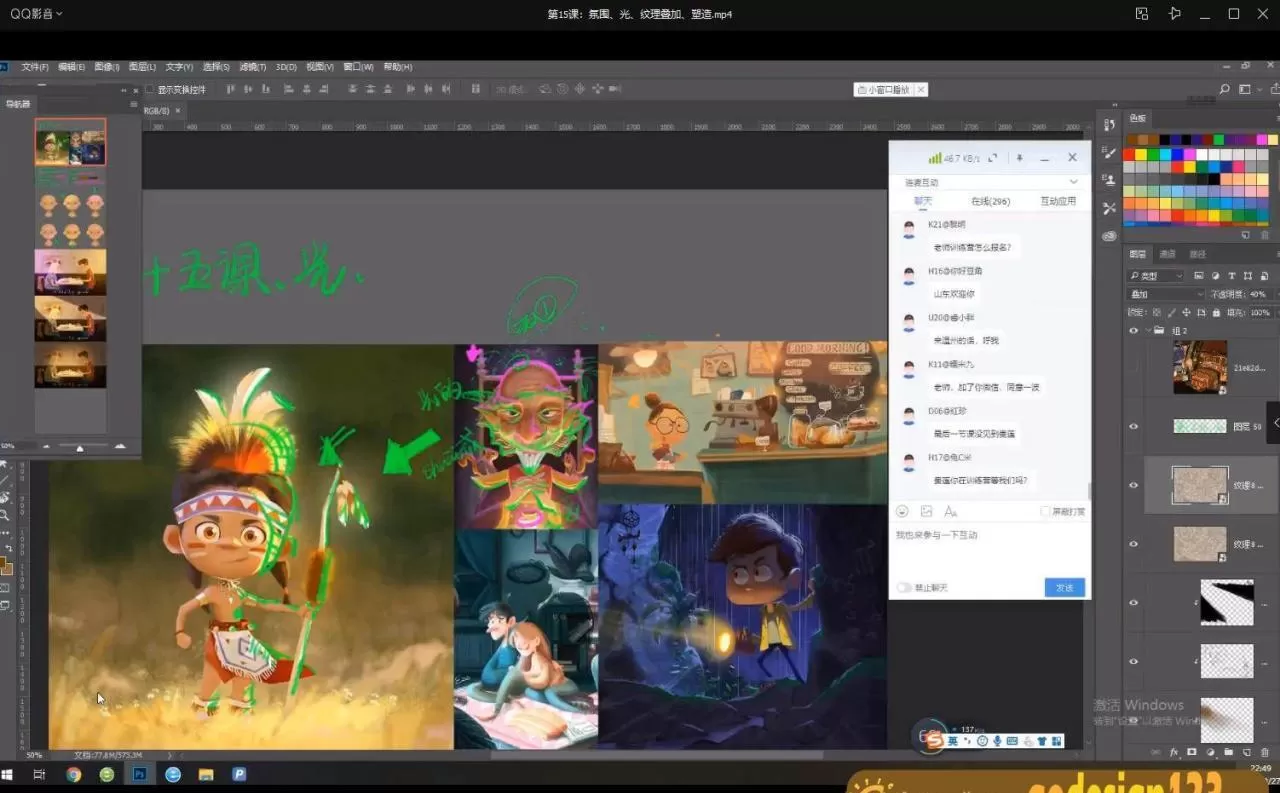Screen dimensions: 1280x793
Task: Open the Brush Settings panel icon
Action: [1109, 153]
